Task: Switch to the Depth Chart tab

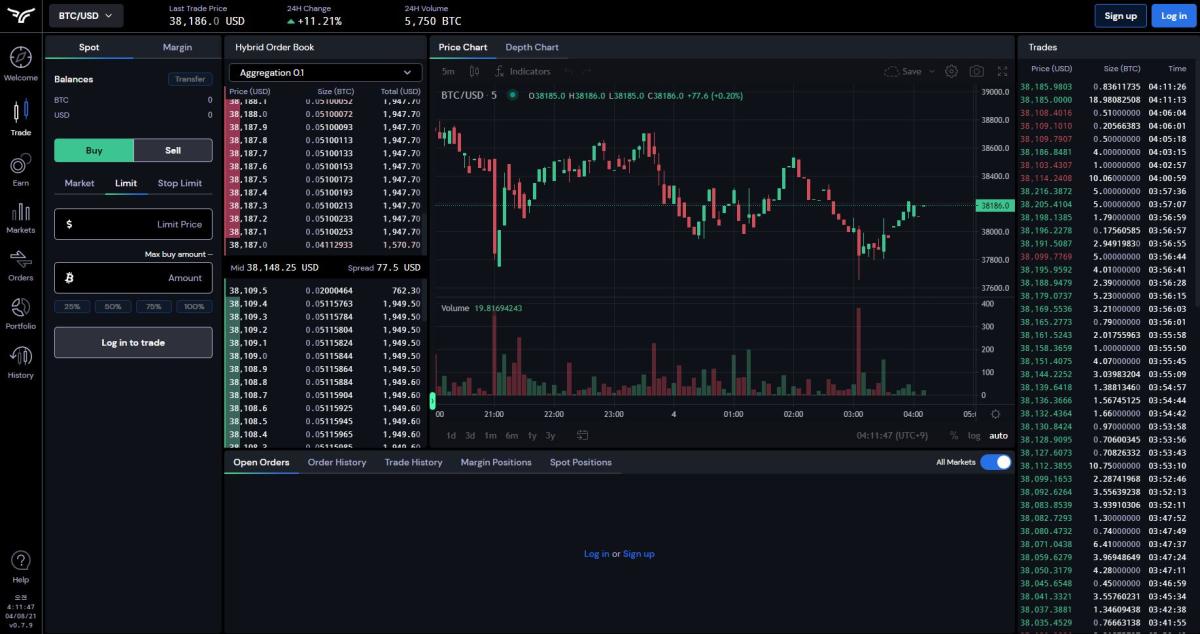Action: pos(531,47)
